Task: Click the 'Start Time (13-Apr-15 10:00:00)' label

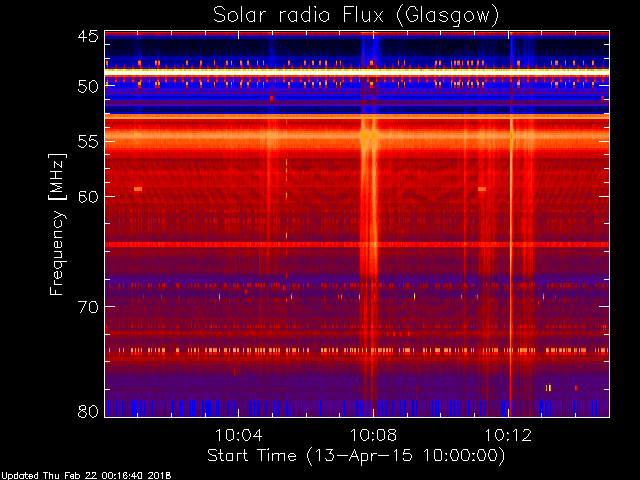Action: (356, 456)
